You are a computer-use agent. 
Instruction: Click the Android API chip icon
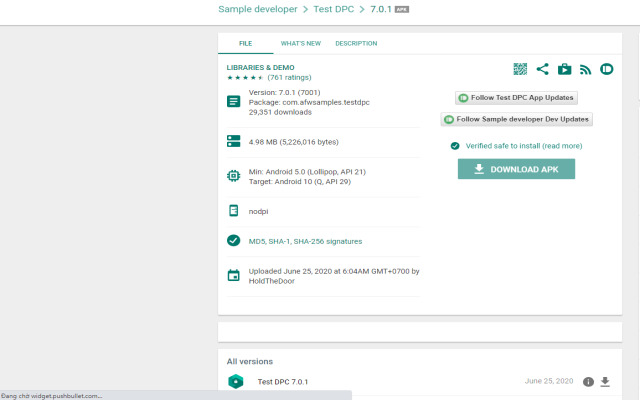click(x=233, y=176)
